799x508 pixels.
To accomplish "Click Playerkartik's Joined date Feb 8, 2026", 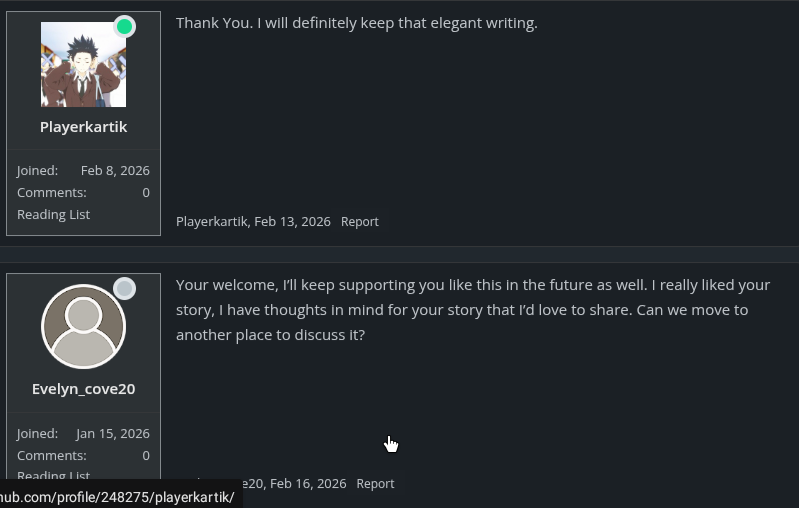I will (x=115, y=170).
